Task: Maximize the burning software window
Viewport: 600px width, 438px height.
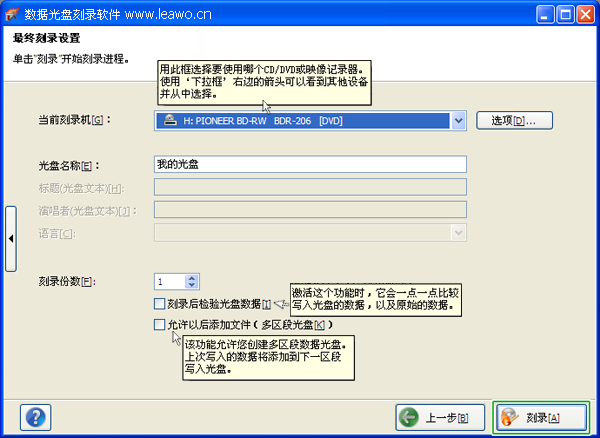Action: pyautogui.click(x=565, y=15)
